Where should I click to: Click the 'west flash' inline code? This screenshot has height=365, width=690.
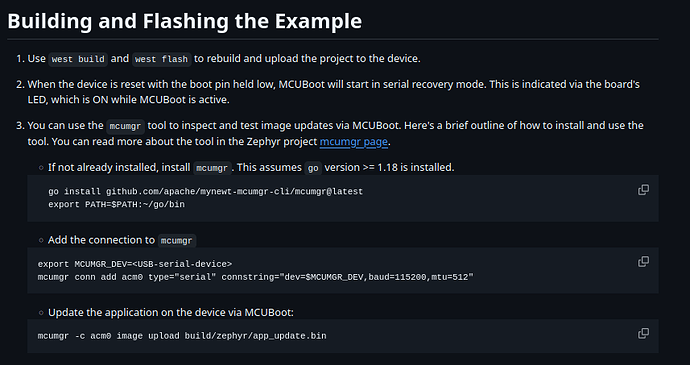click(161, 59)
